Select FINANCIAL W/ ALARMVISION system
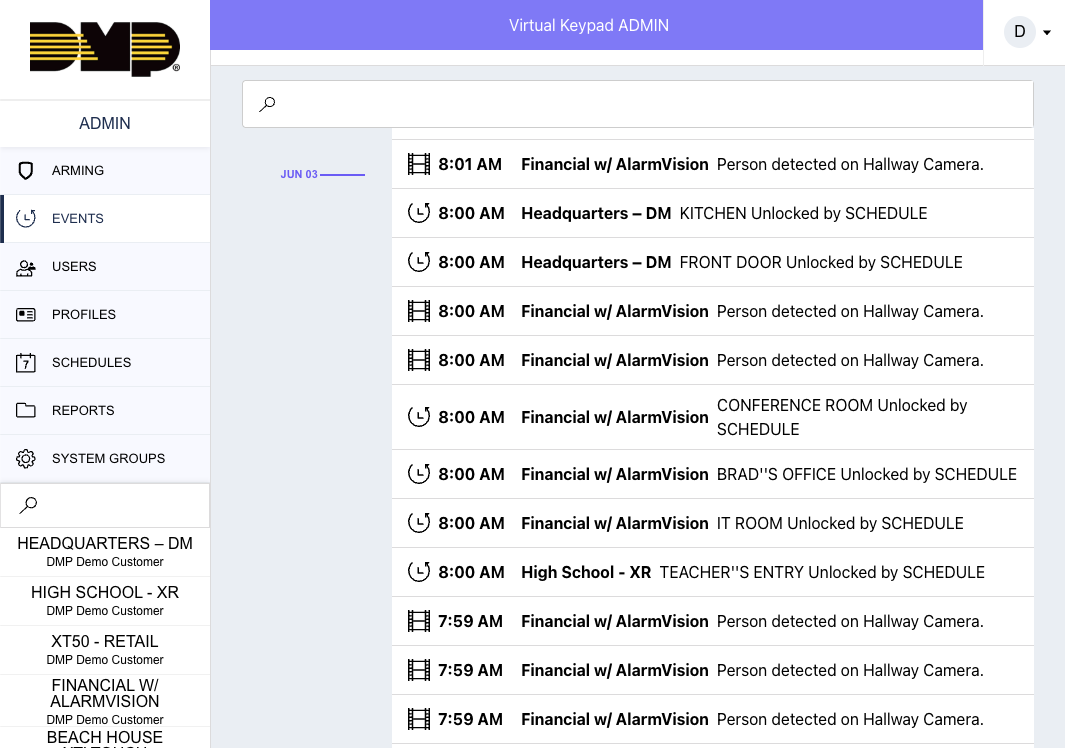The height and width of the screenshot is (748, 1065). (x=105, y=701)
